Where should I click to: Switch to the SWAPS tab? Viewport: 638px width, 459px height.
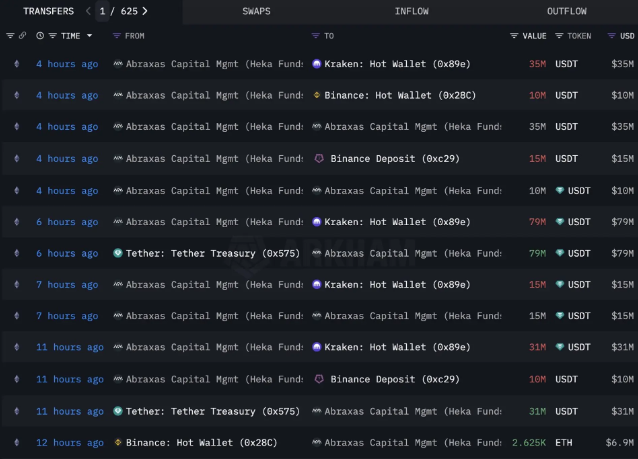pos(256,11)
